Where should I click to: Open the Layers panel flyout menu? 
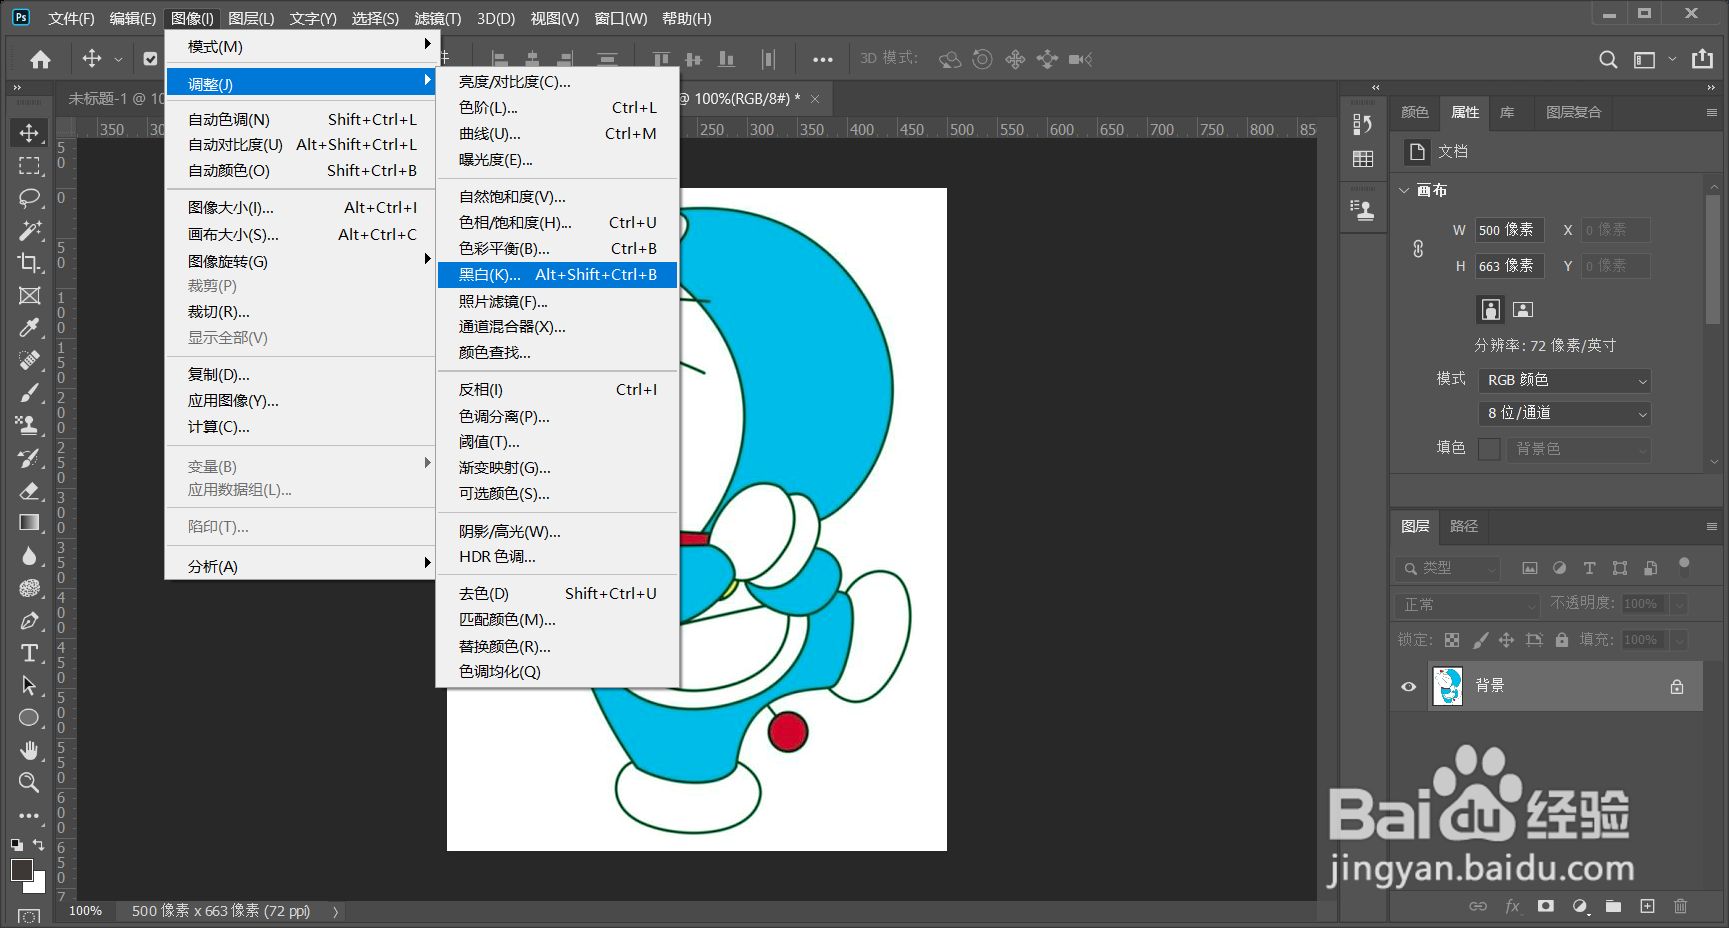tap(1711, 527)
